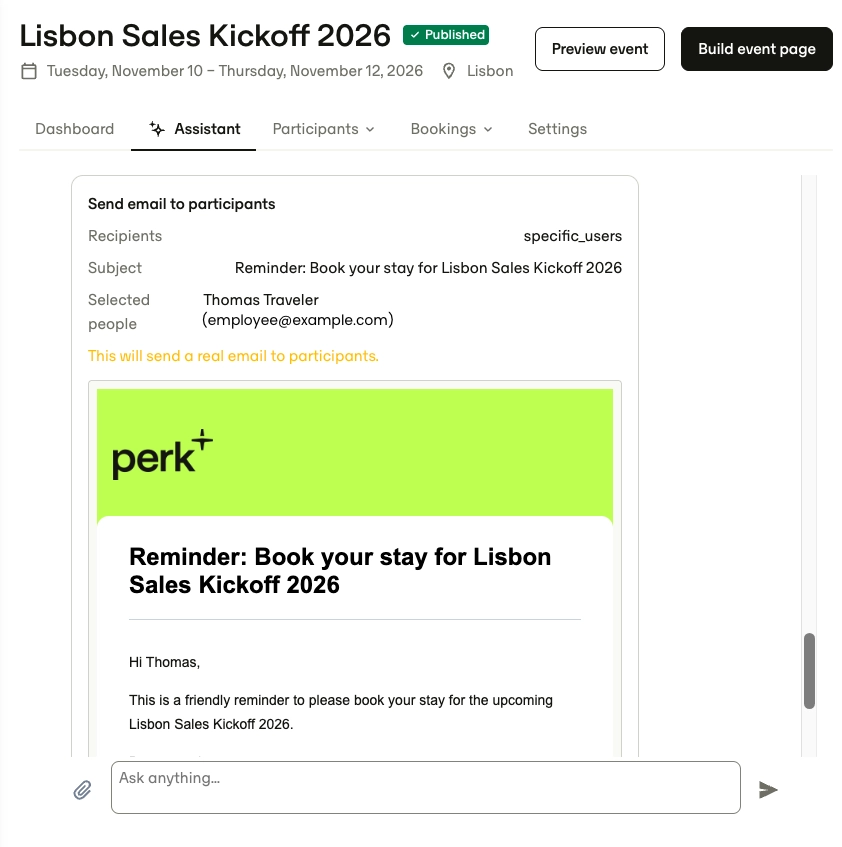
Task: Expand the Bookings dropdown chevron
Action: coord(488,130)
